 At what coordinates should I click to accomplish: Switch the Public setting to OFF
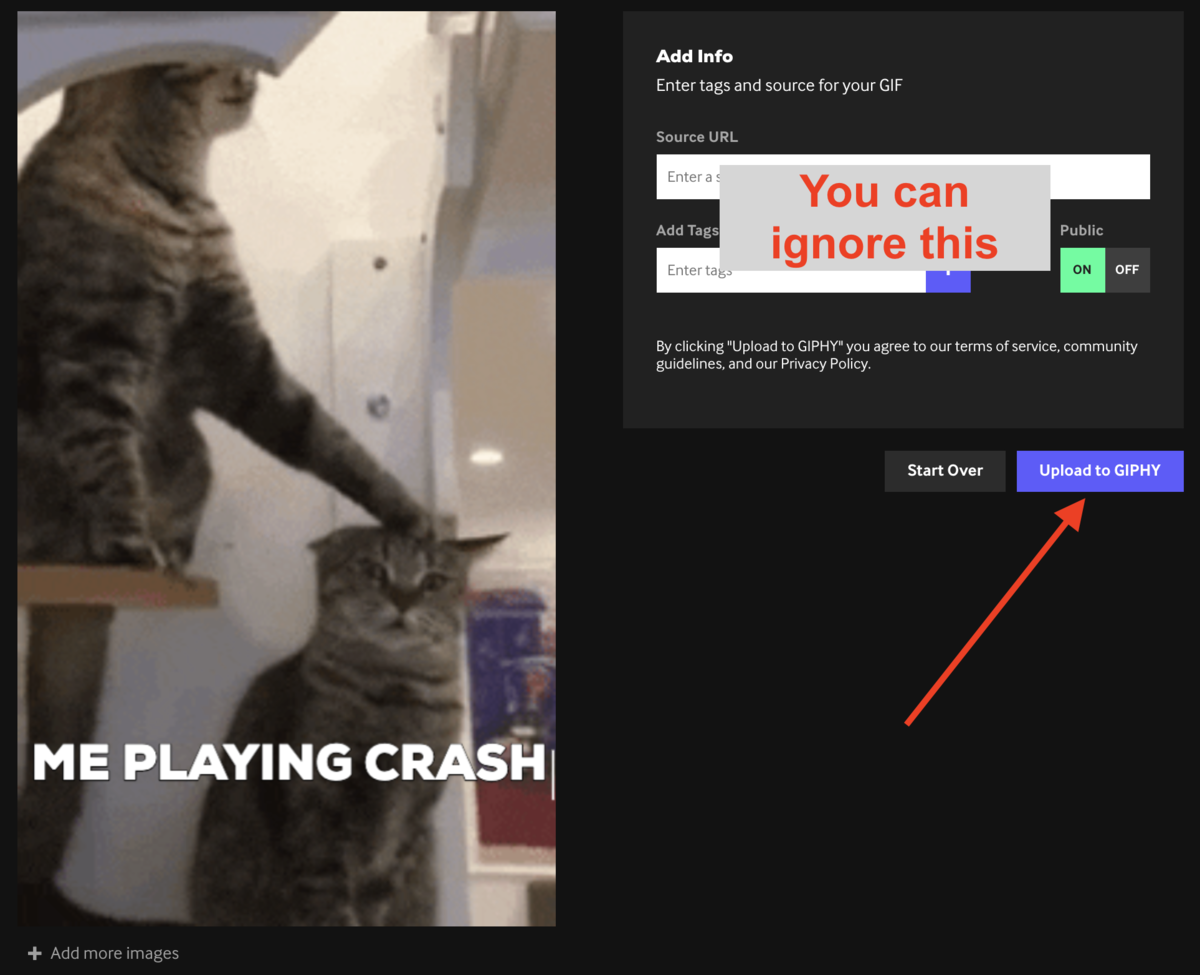point(1127,270)
